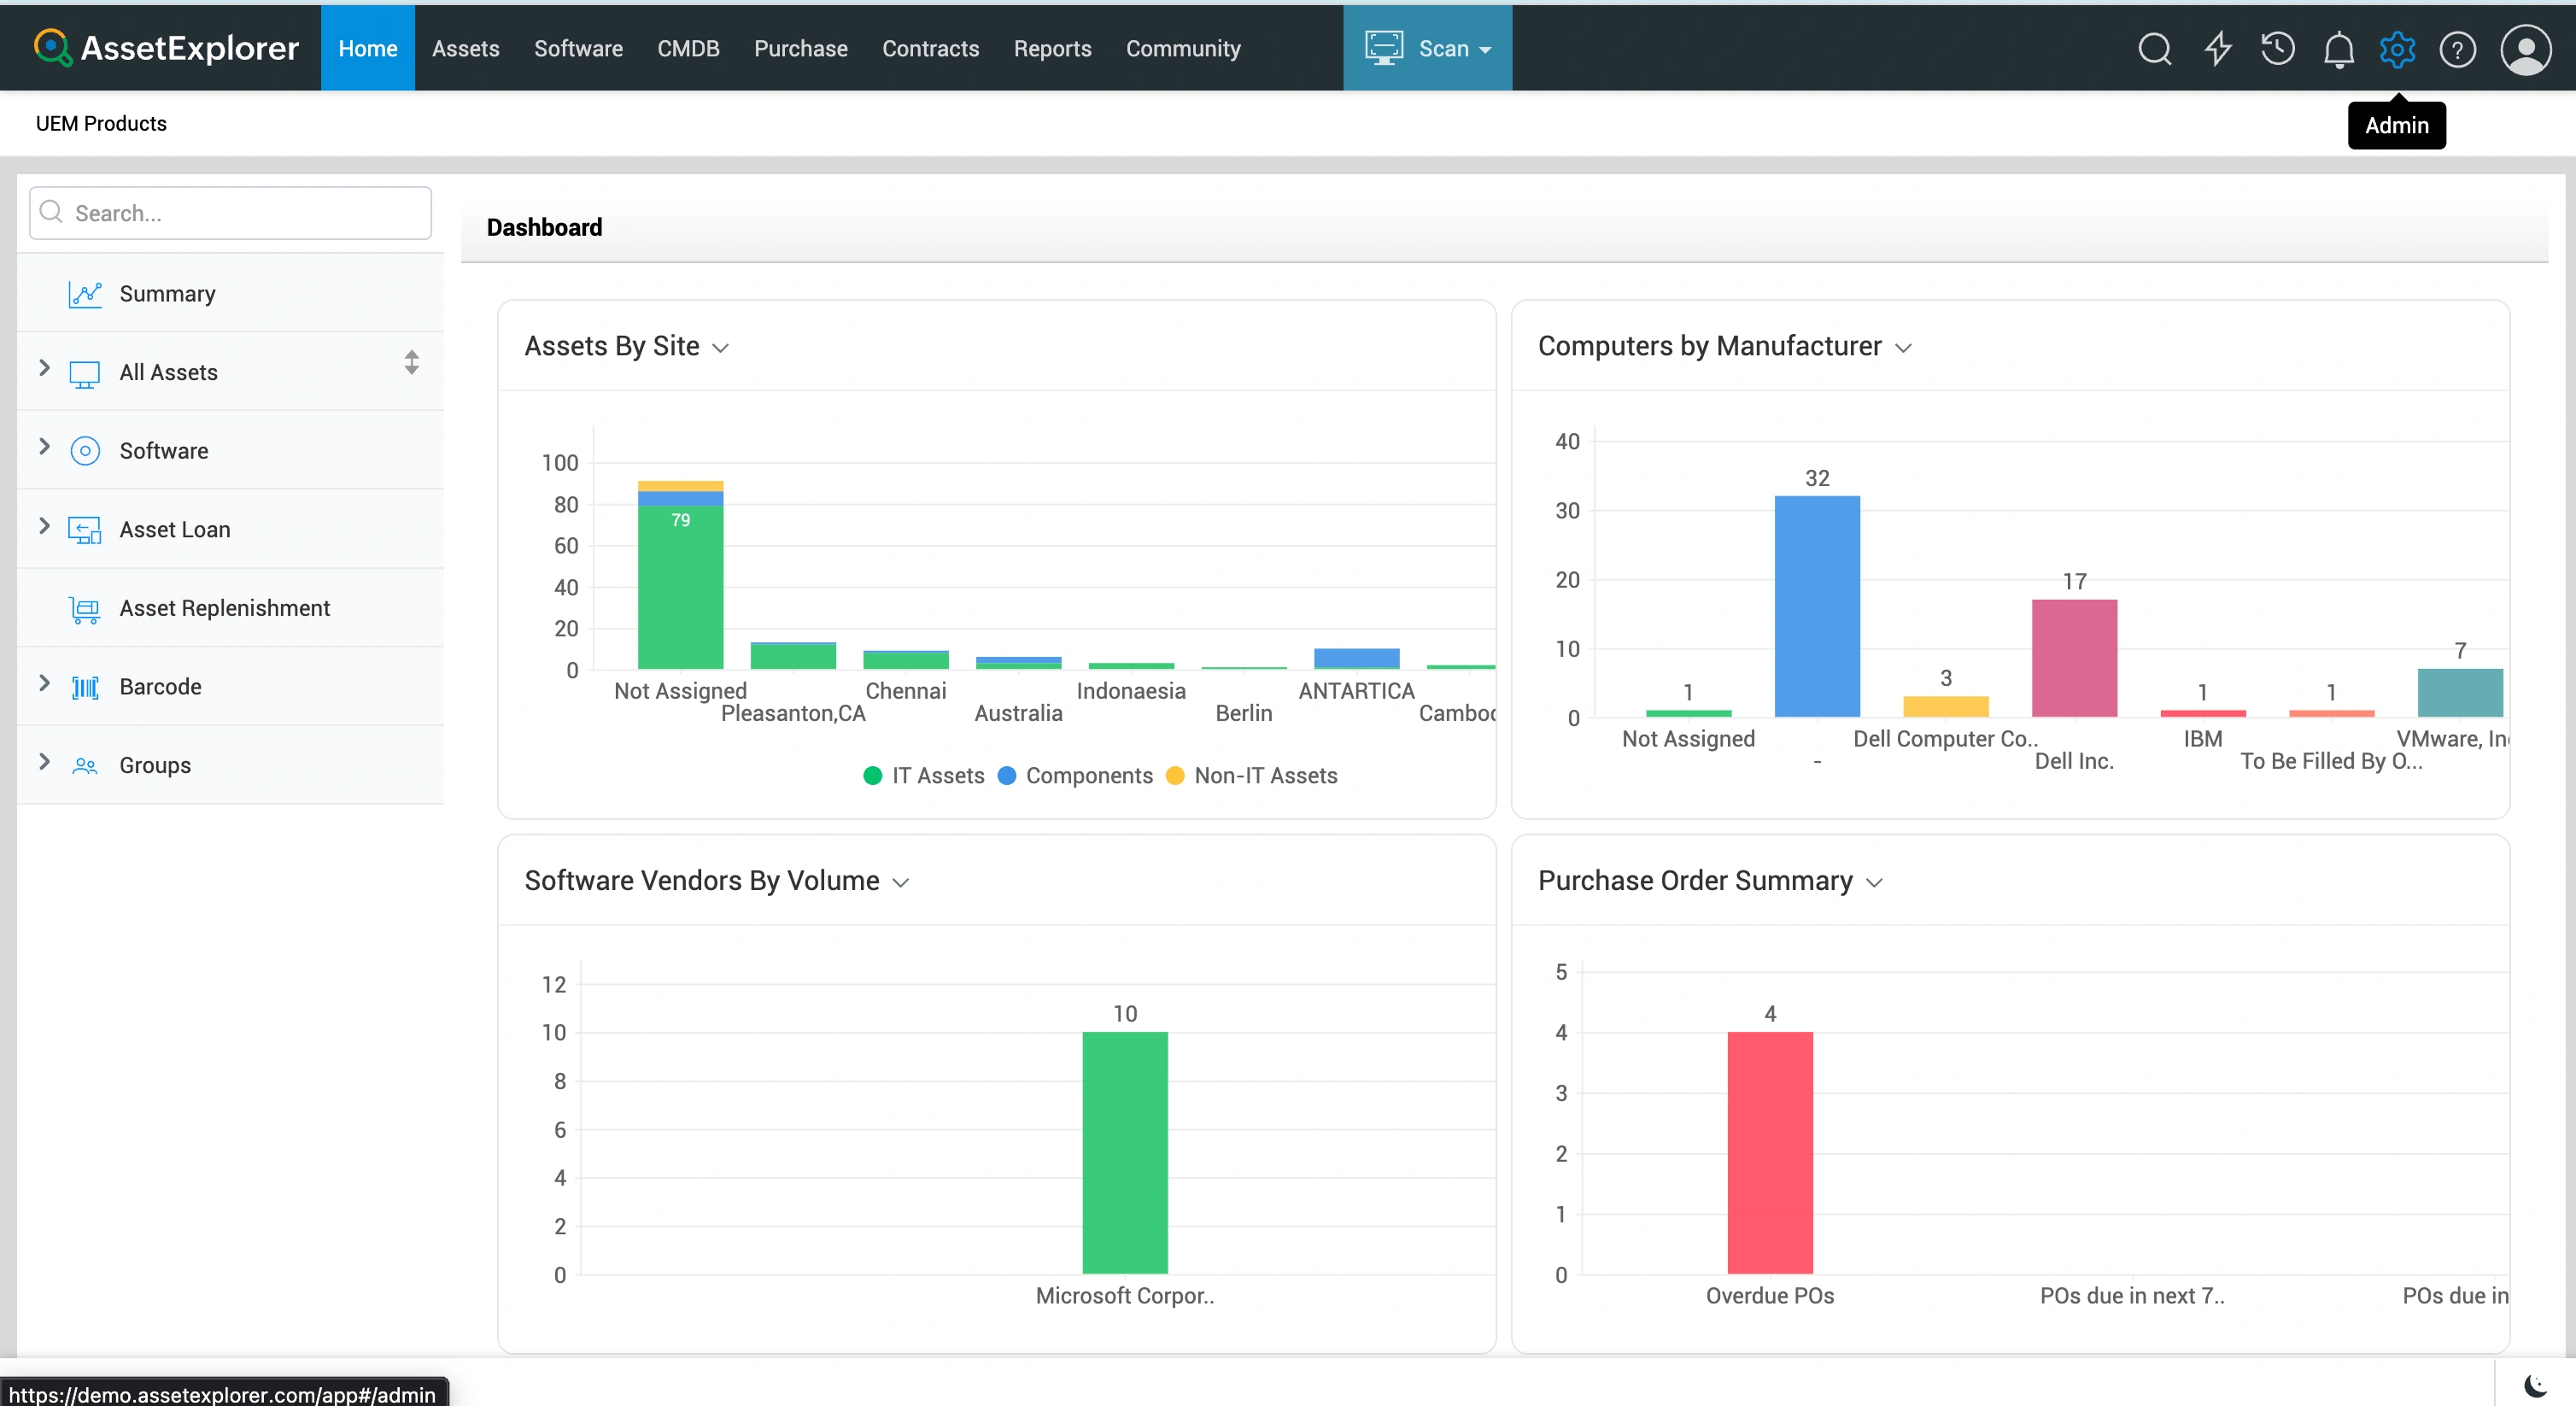Image resolution: width=2576 pixels, height=1406 pixels.
Task: Open the global search magnifier icon
Action: 2155,48
